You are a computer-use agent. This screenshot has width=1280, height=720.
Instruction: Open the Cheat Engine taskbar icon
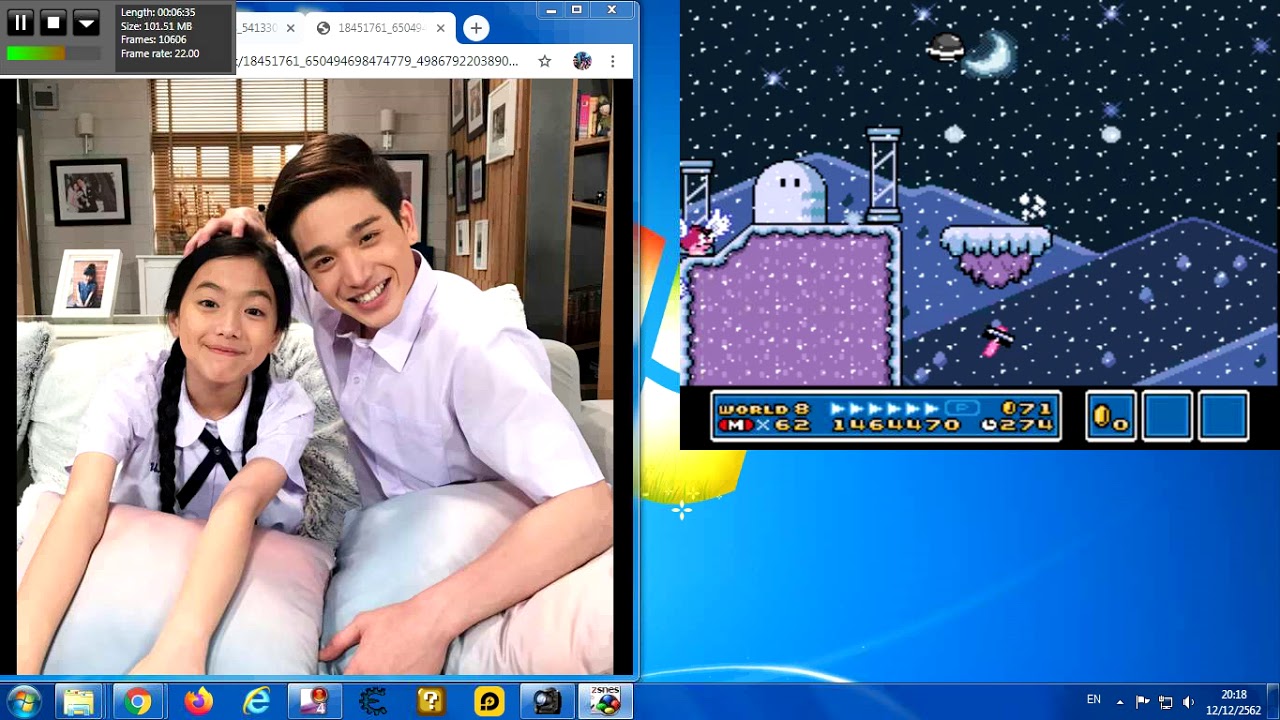373,702
